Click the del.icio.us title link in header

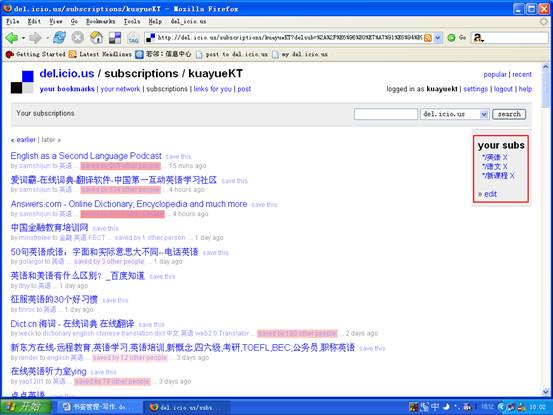[x=67, y=73]
